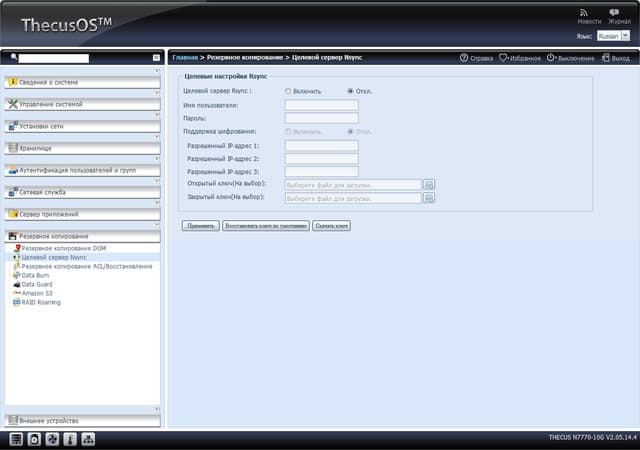Open RAID Roaming item
Viewport: 640px width, 450px height.
coord(41,302)
